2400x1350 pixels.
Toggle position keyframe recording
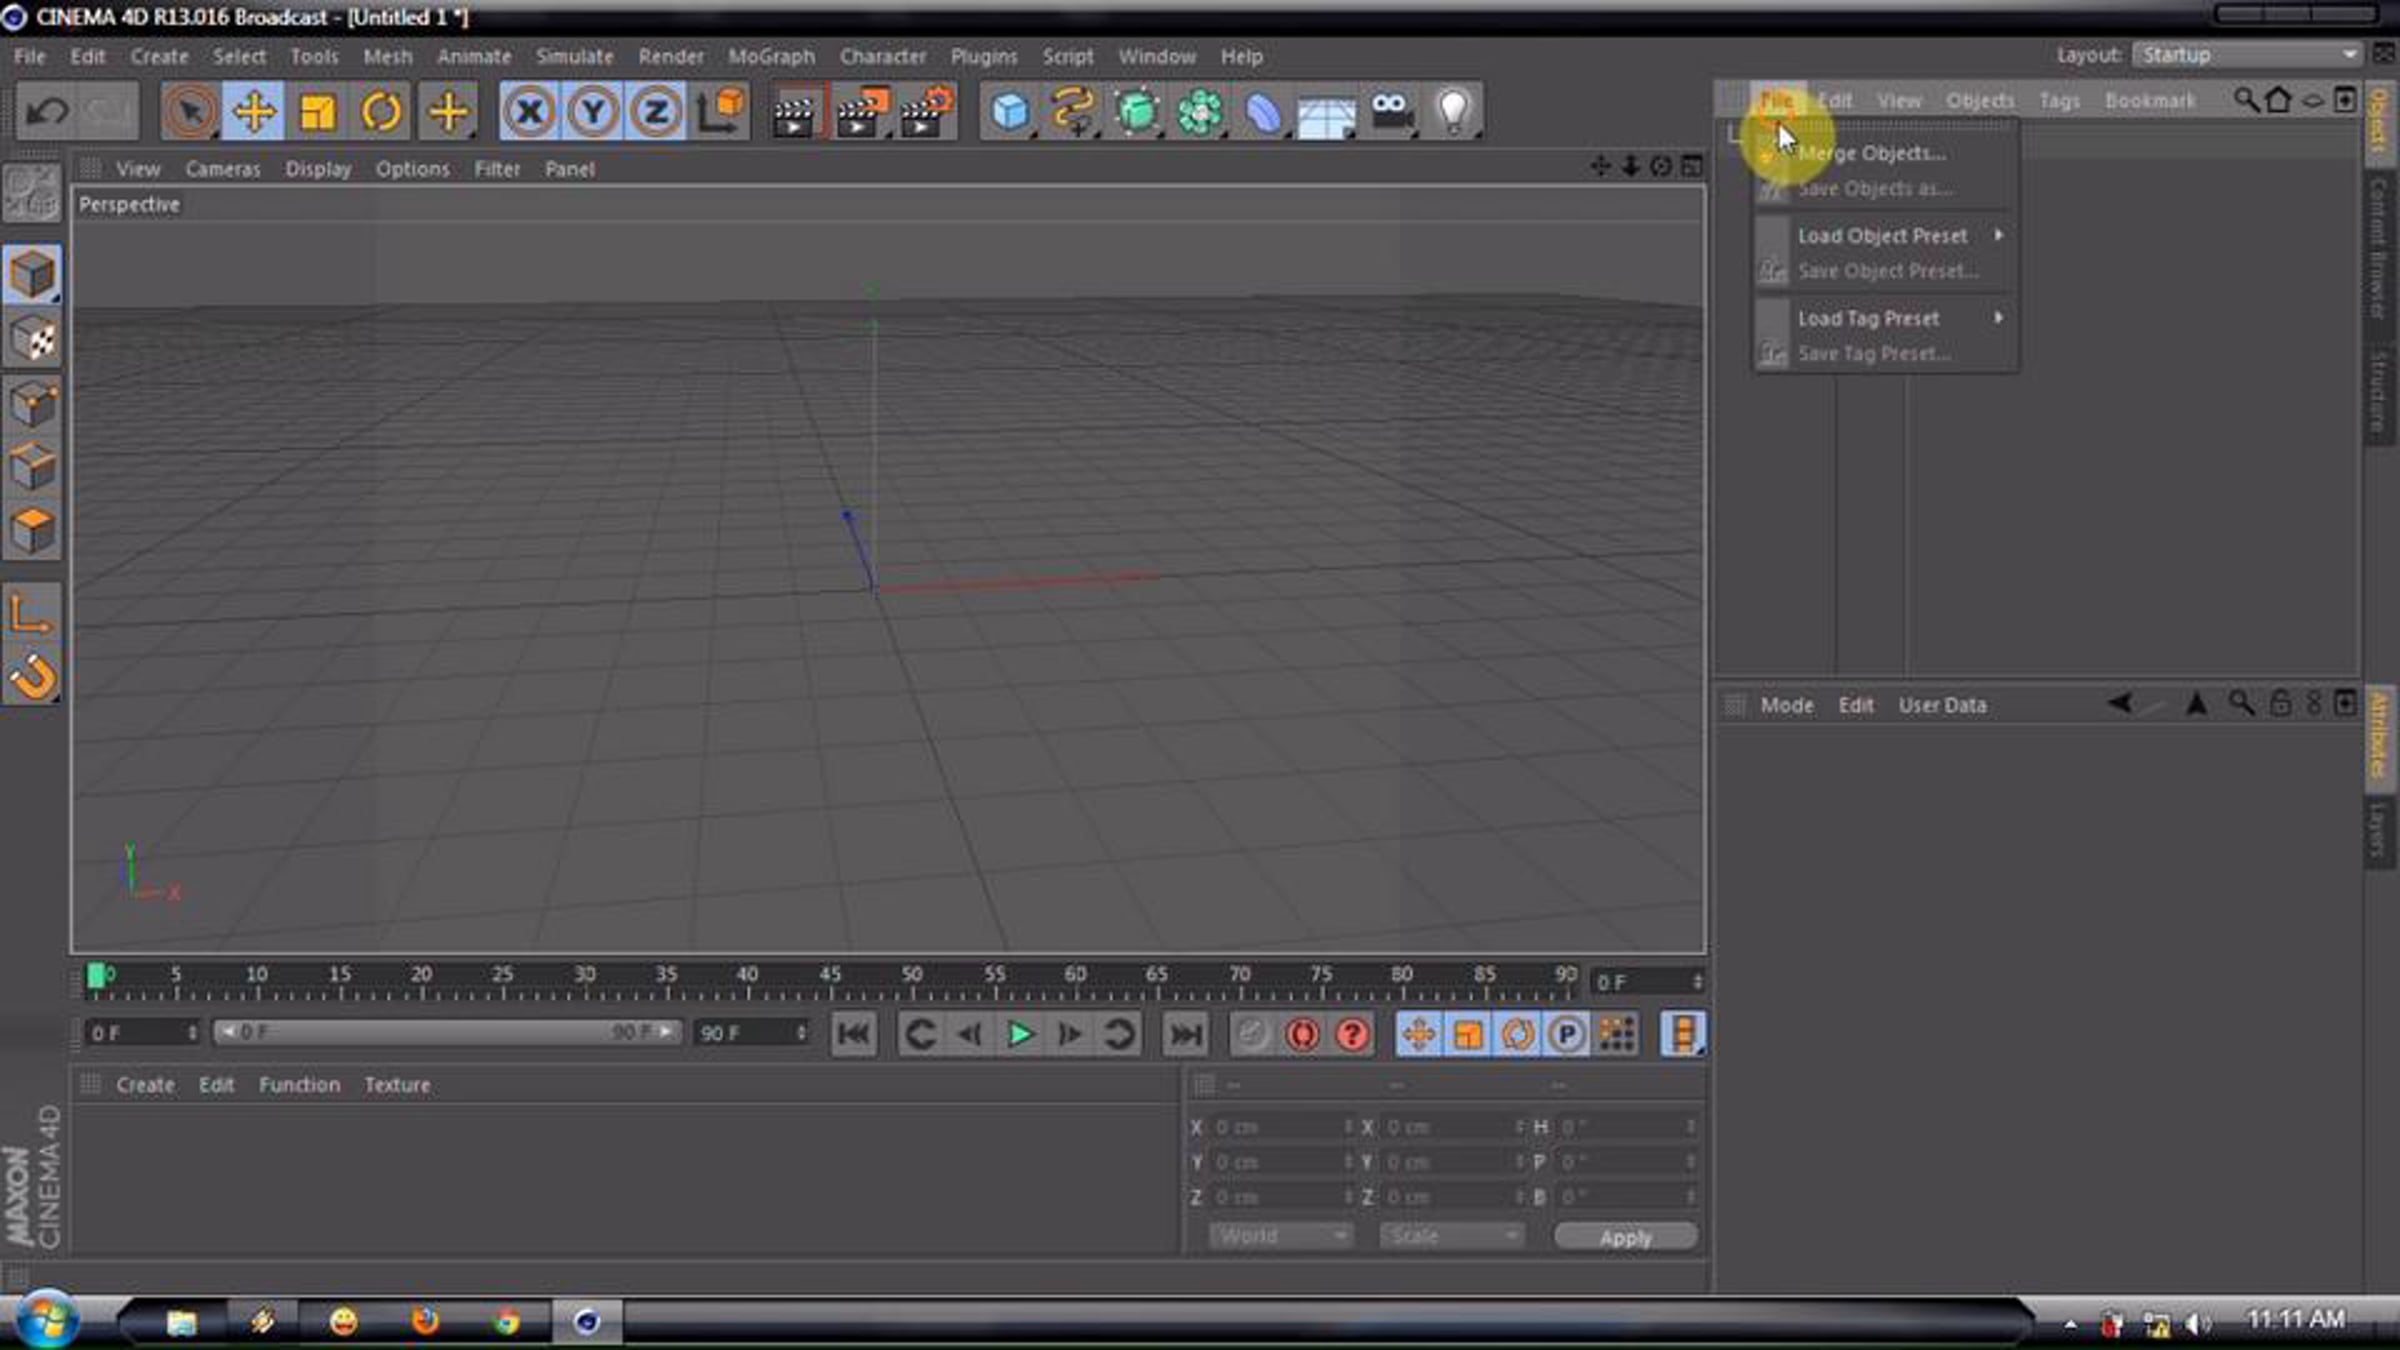tap(1418, 1034)
